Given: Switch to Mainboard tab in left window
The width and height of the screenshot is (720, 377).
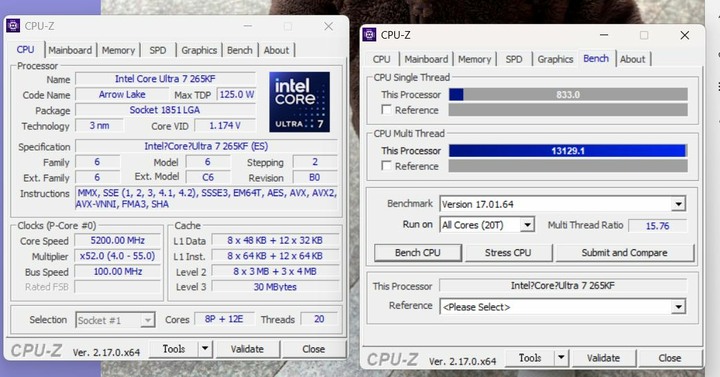Looking at the screenshot, I should [70, 50].
